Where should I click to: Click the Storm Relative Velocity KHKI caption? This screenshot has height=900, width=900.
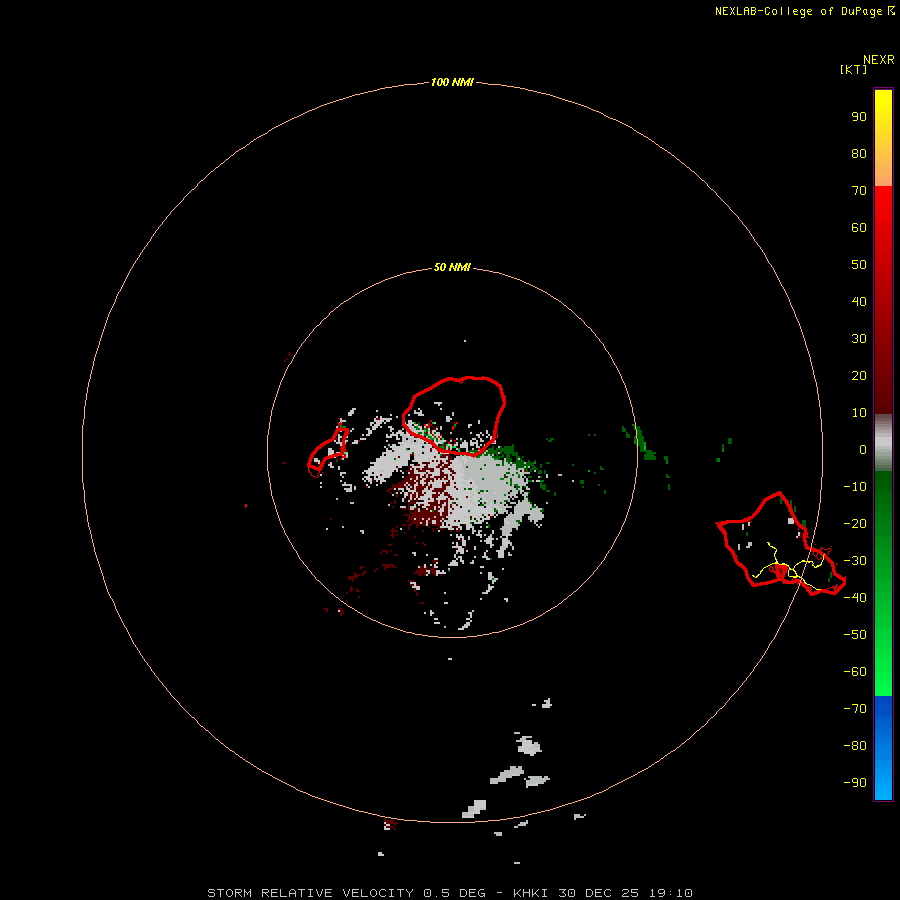pos(449,893)
